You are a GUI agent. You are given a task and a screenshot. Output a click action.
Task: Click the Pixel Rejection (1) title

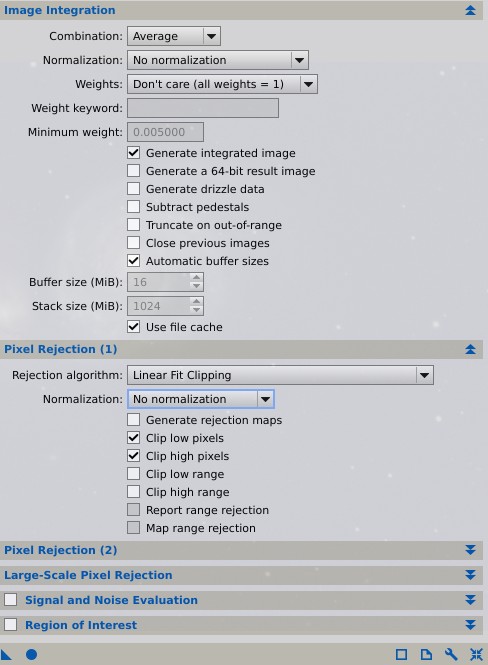[61, 349]
